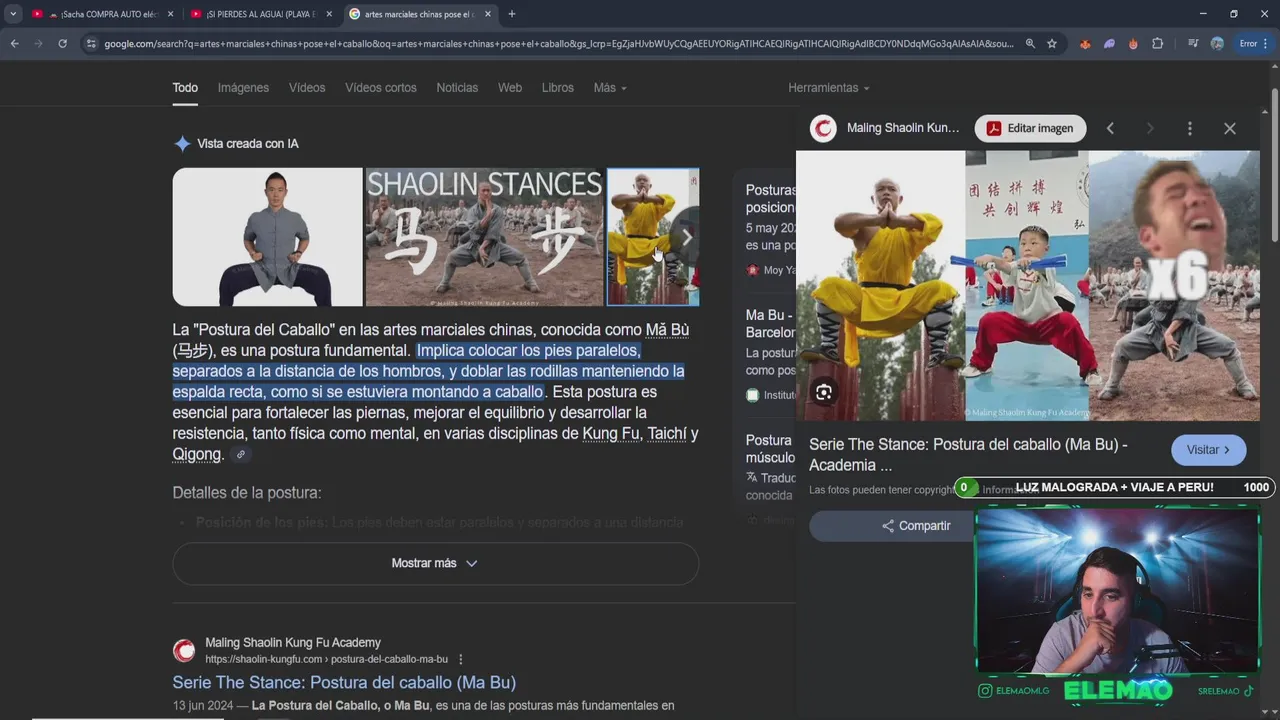Open the man in gray uniform thumbnail

coord(267,237)
